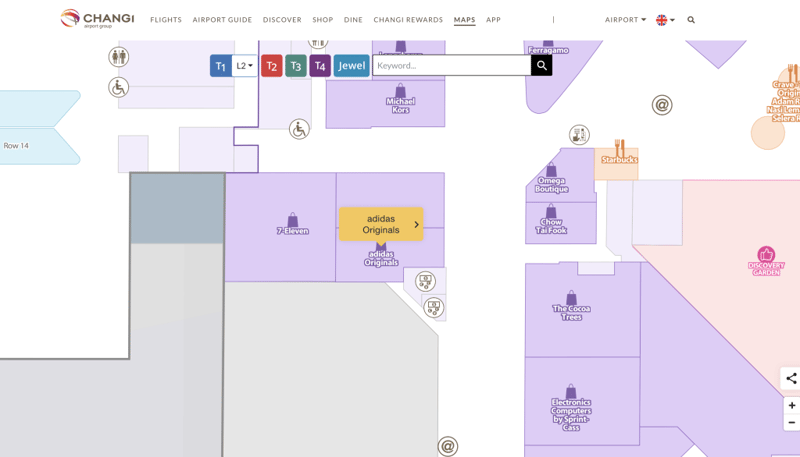Switch map to Jewel
Image resolution: width=800 pixels, height=457 pixels.
coord(351,66)
